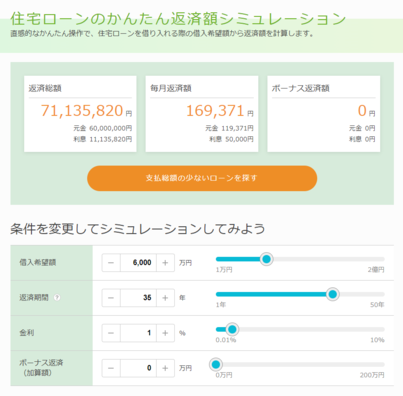This screenshot has height=396, width=403.
Task: Open the help icon beside 返済期間
Action: coord(57,298)
